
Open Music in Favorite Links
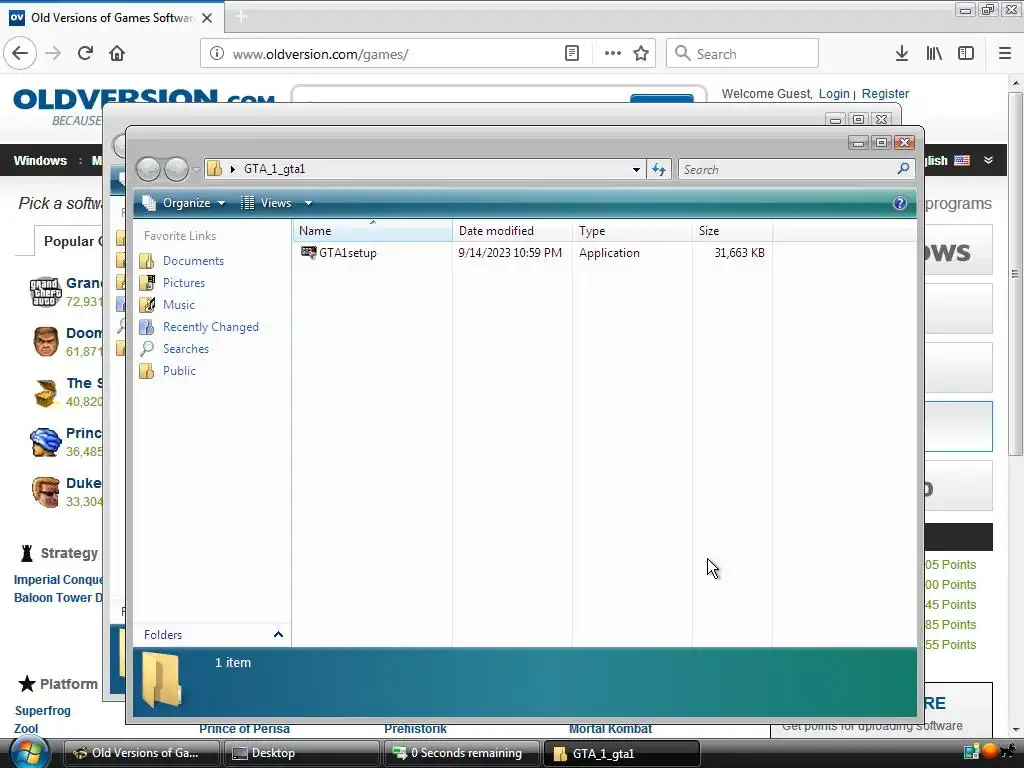178,305
